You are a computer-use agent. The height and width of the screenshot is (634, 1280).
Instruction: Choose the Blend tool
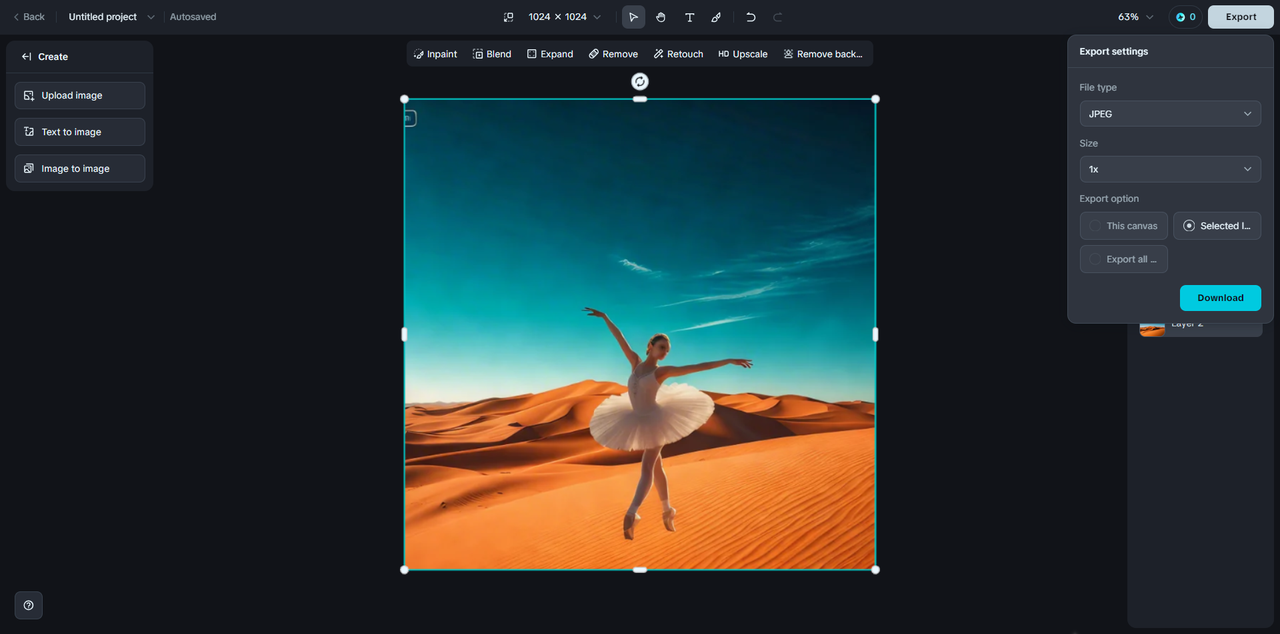[492, 54]
